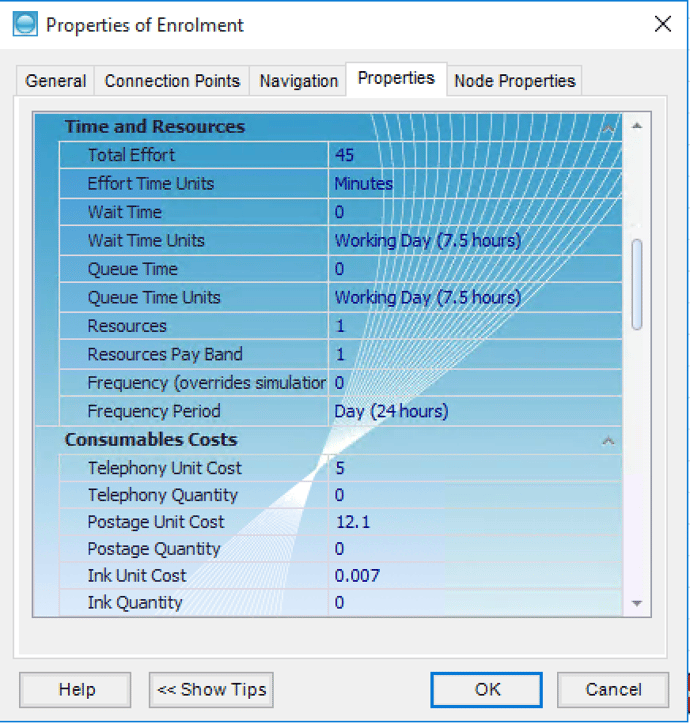Collapse the Consumables Costs section
690x724 pixels.
click(608, 441)
